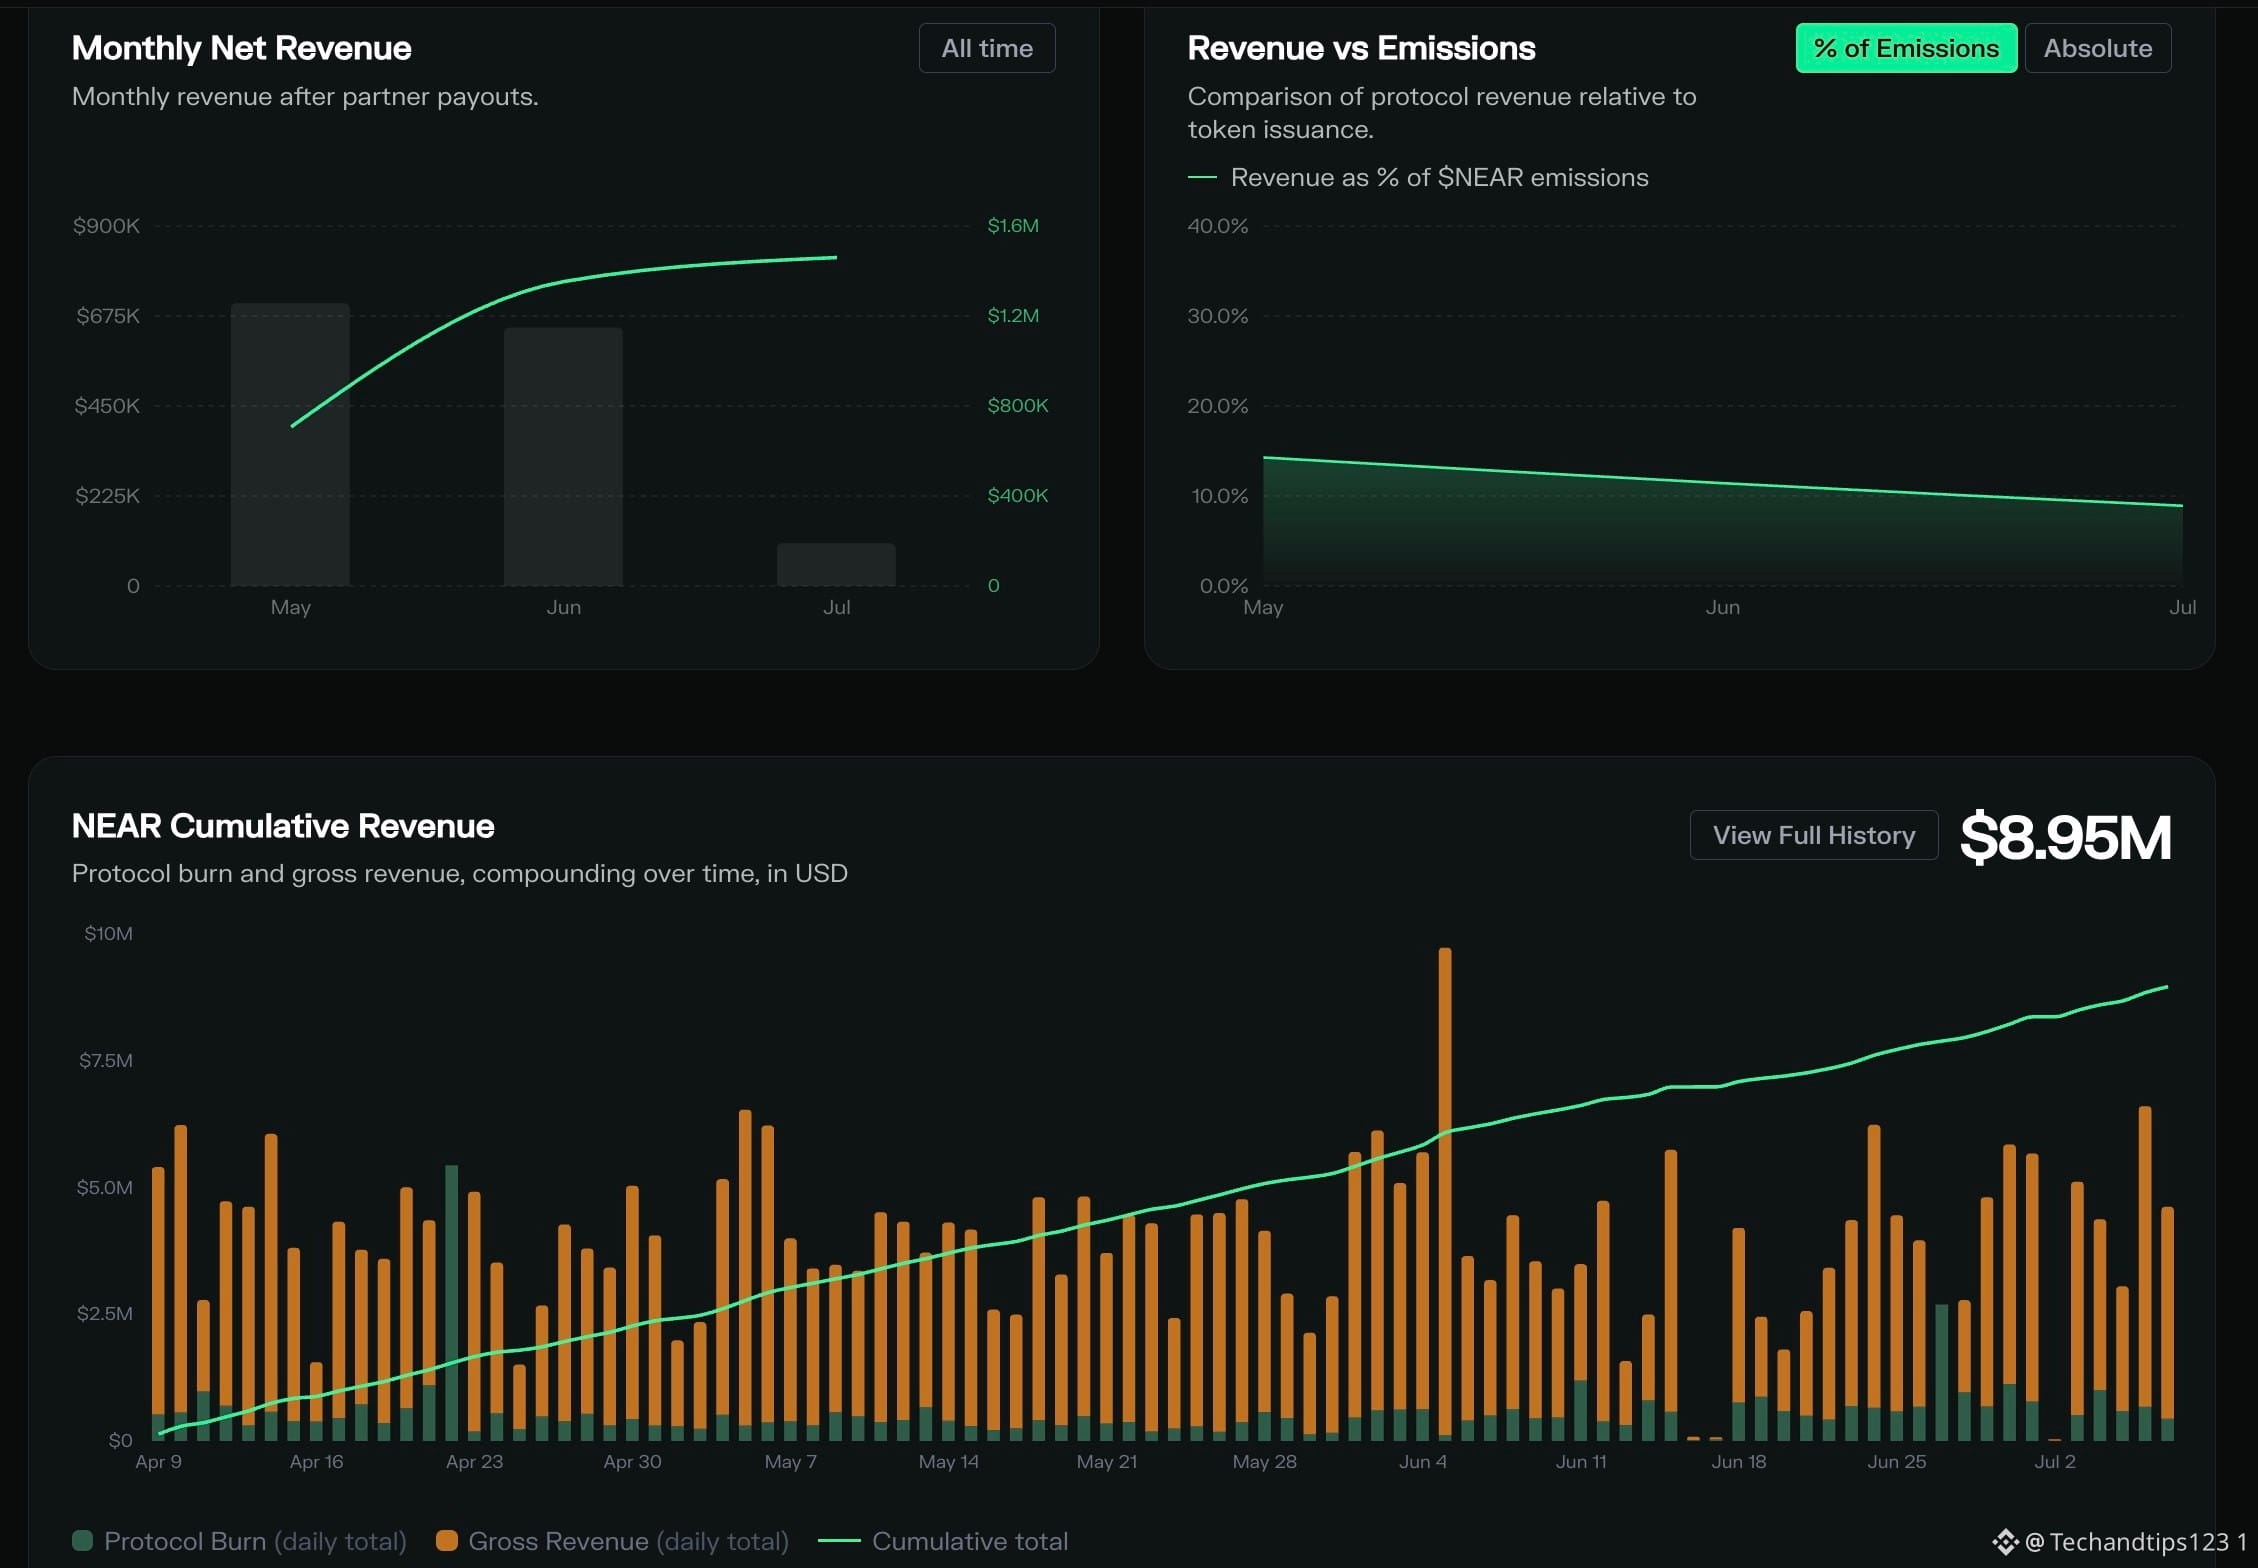
Task: Toggle Cumulative total legend line
Action: (839, 1541)
